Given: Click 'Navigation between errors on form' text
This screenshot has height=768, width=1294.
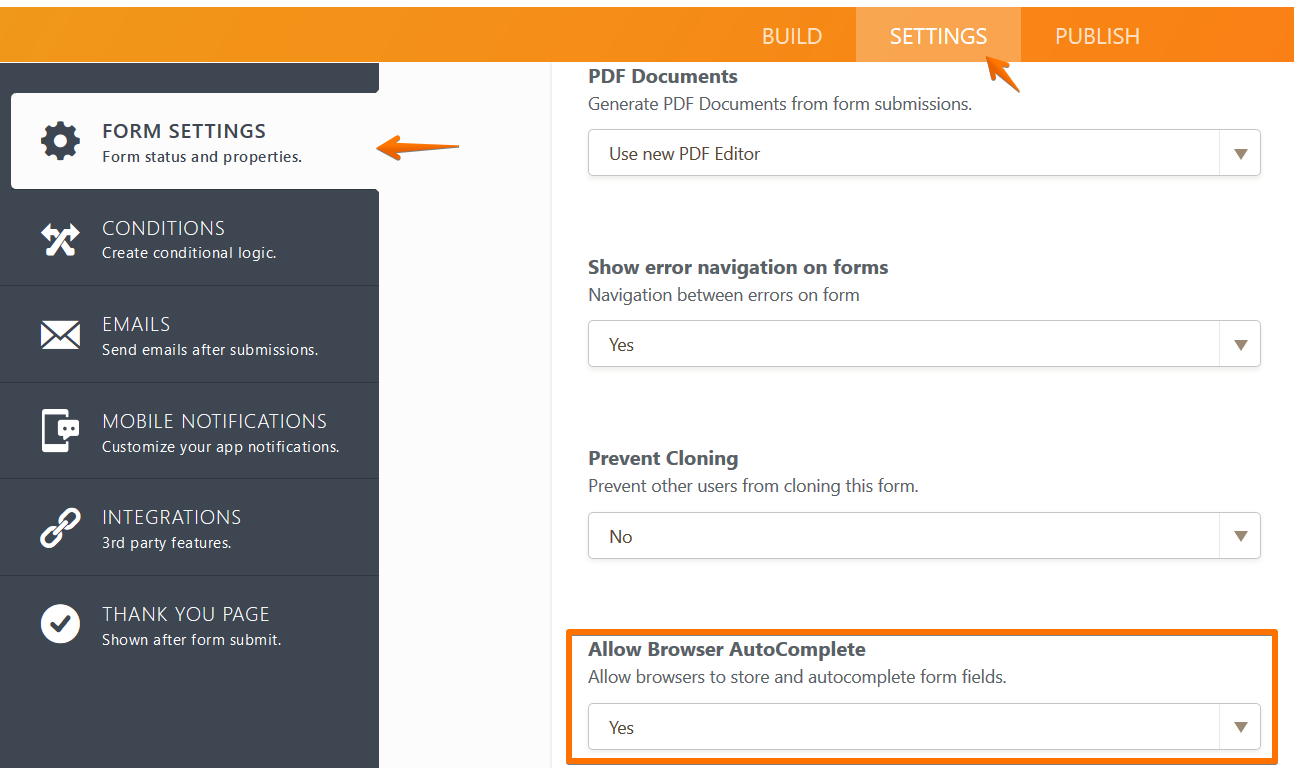Looking at the screenshot, I should [724, 295].
